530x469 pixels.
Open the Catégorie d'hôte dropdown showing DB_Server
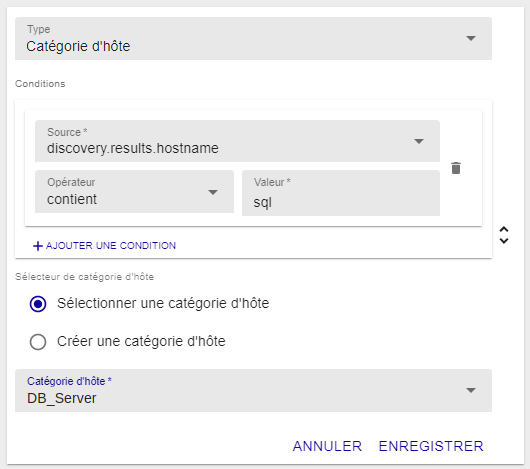tap(253, 391)
